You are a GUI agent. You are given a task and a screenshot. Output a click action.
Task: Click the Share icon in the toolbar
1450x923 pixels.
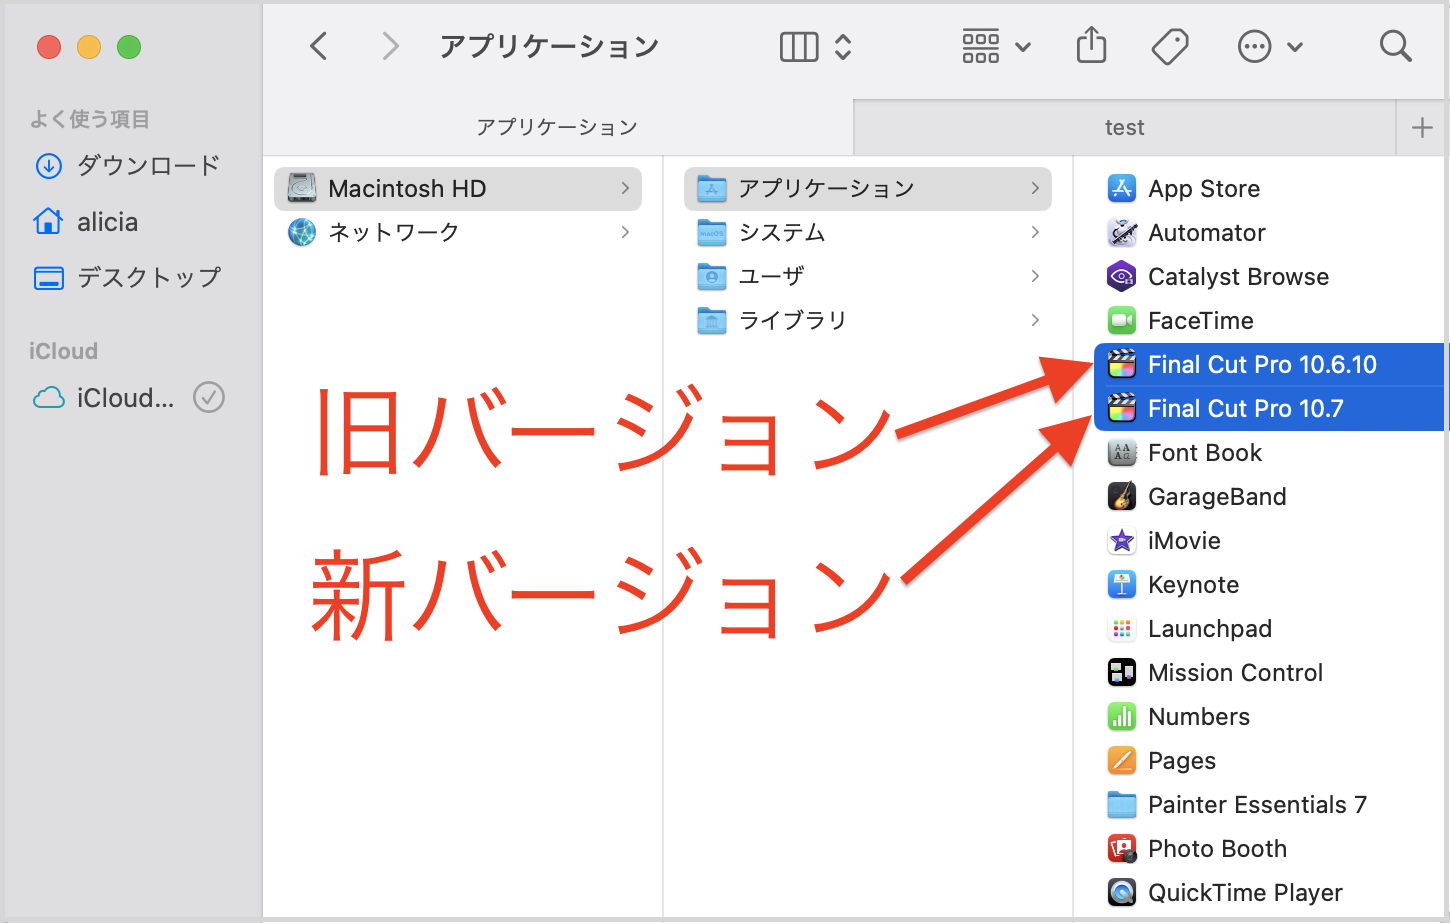[1091, 45]
